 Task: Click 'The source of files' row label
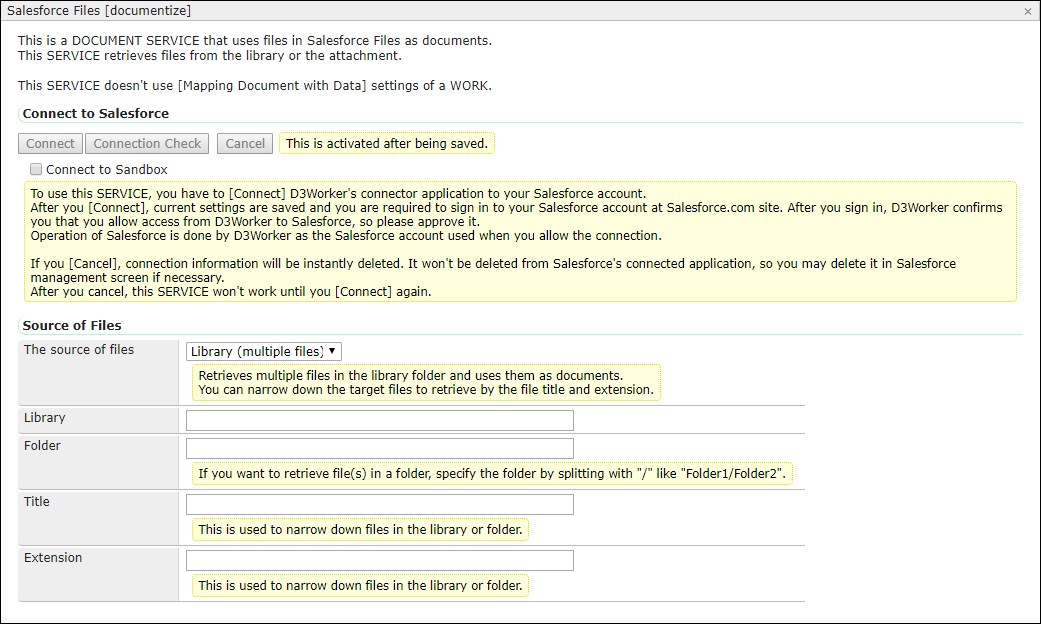tap(79, 350)
